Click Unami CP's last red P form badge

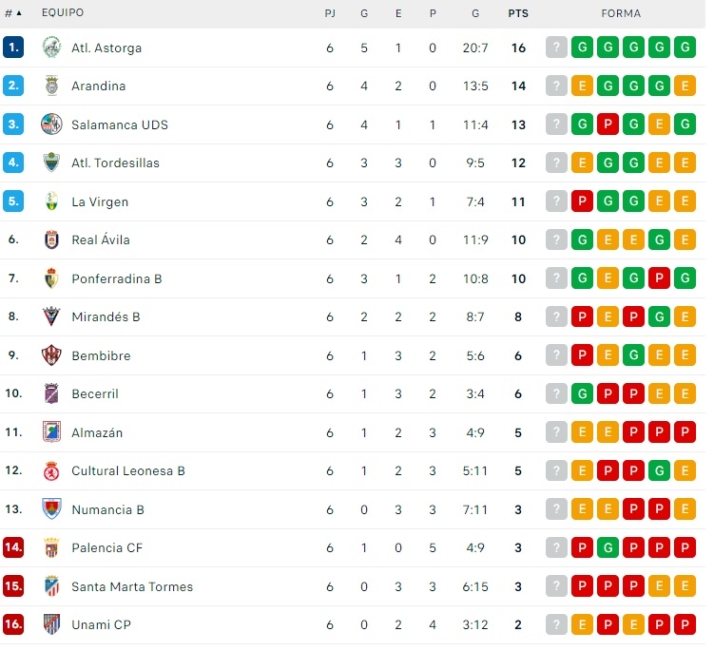tap(685, 625)
